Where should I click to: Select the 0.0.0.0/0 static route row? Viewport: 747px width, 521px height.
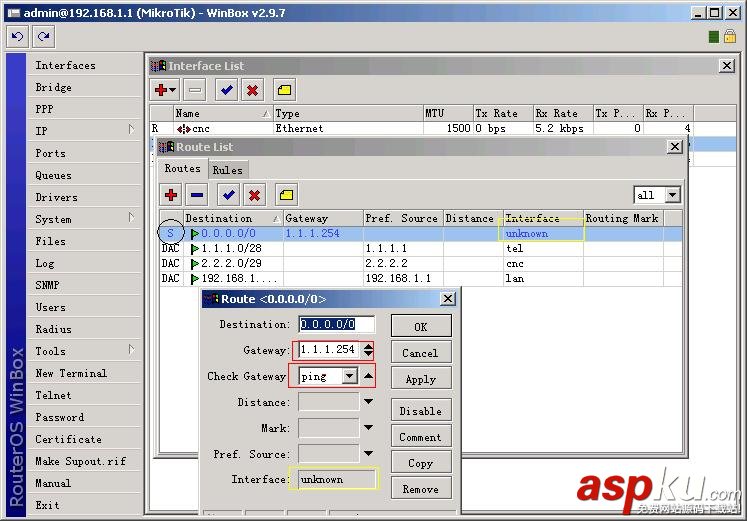(x=421, y=233)
